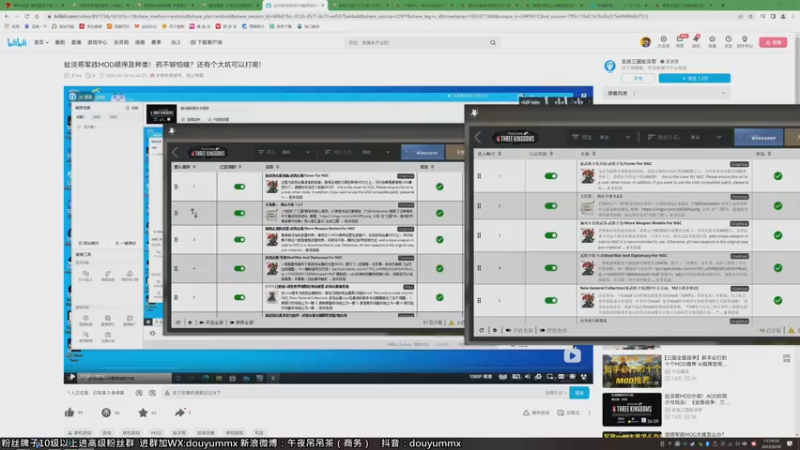Open 会员购 in bilibili navigation
800x450 pixels.
121,42
